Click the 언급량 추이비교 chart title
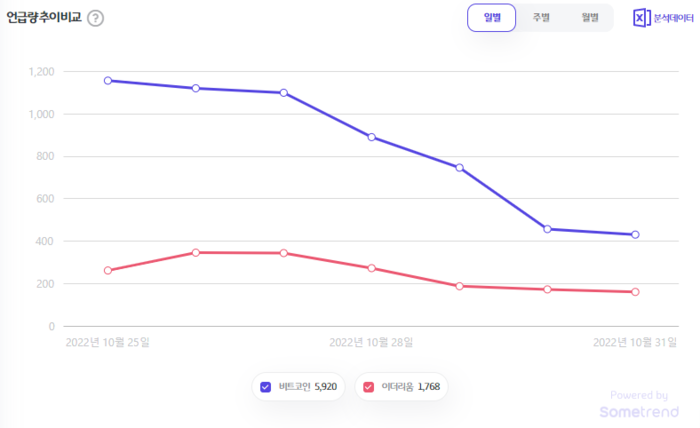This screenshot has width=700, height=428. pyautogui.click(x=43, y=18)
